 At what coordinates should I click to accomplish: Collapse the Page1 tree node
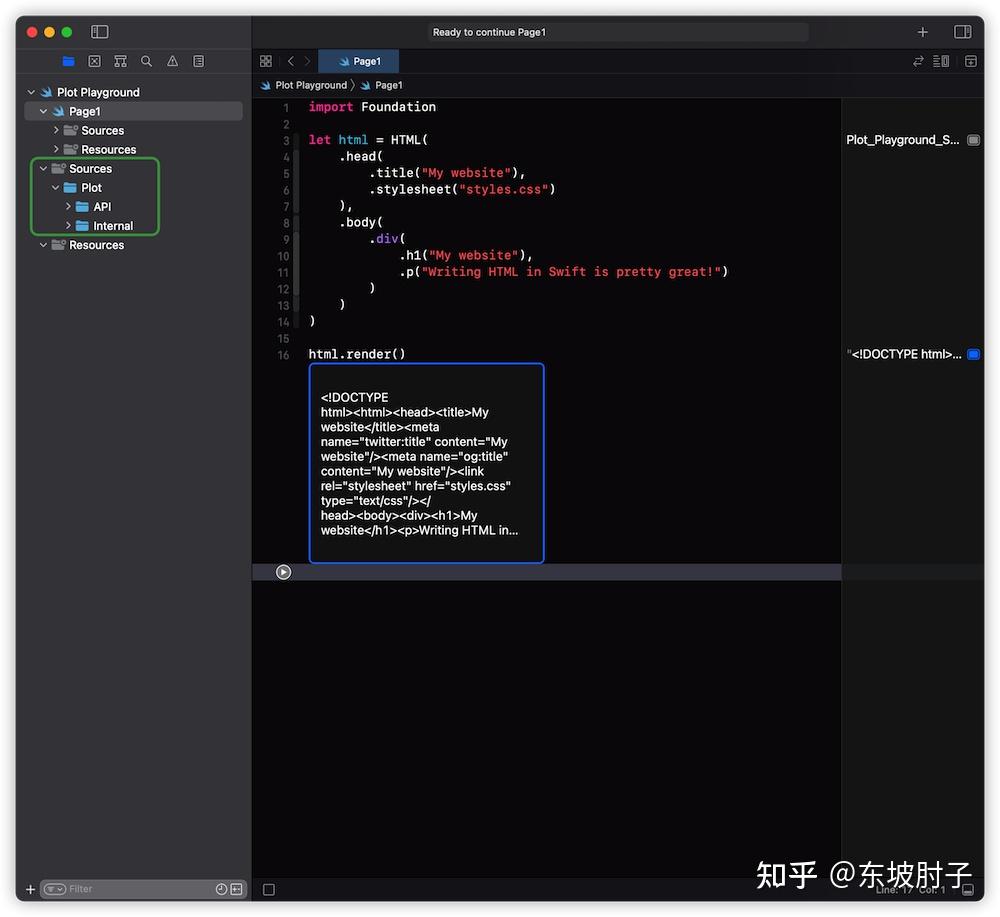tap(43, 112)
